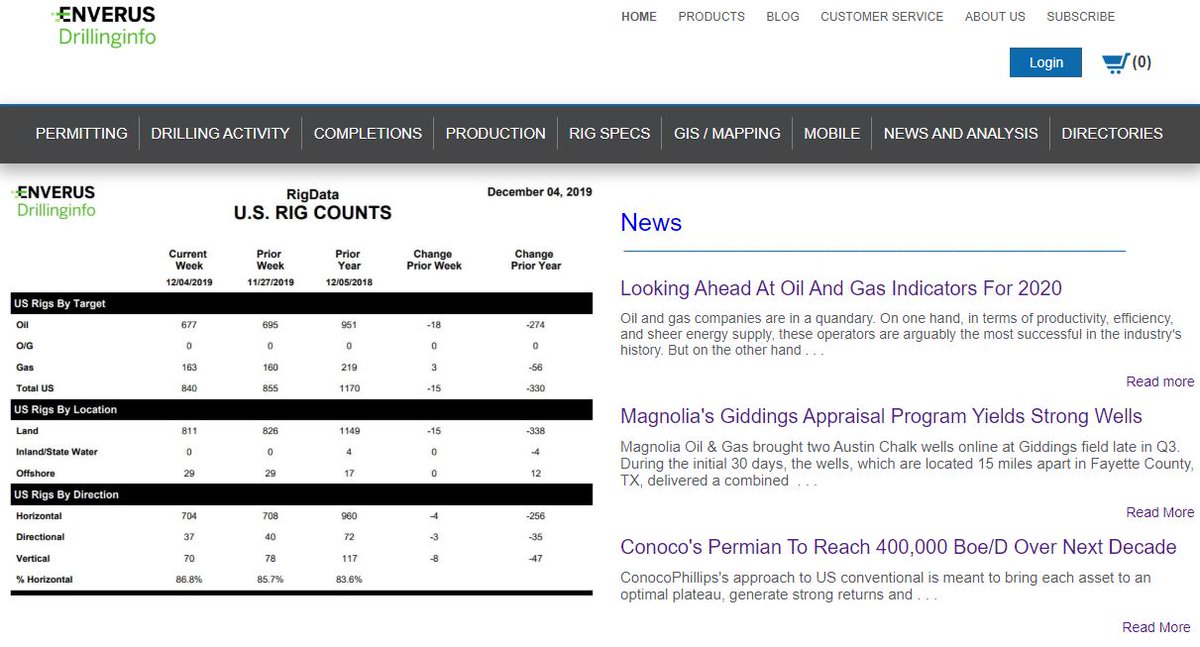Viewport: 1200px width, 647px height.
Task: Open Looking Ahead At Oil And Gas article
Action: (x=841, y=288)
